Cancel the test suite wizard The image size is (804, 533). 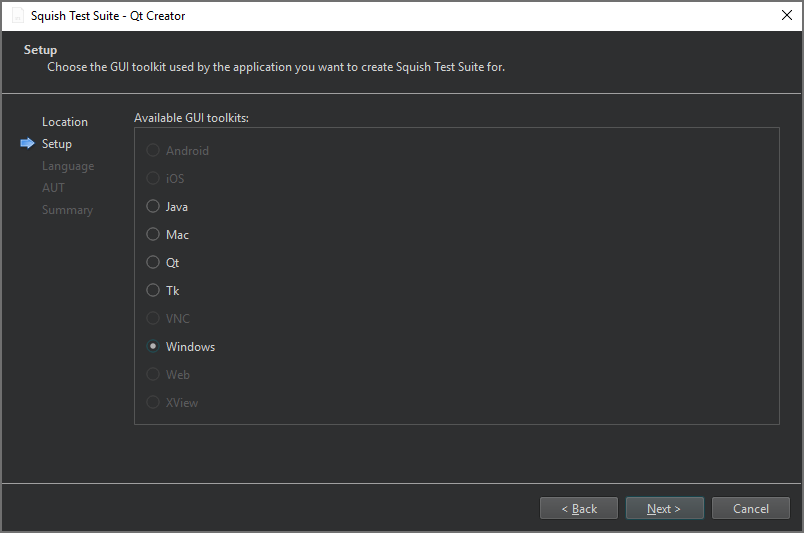tap(750, 509)
